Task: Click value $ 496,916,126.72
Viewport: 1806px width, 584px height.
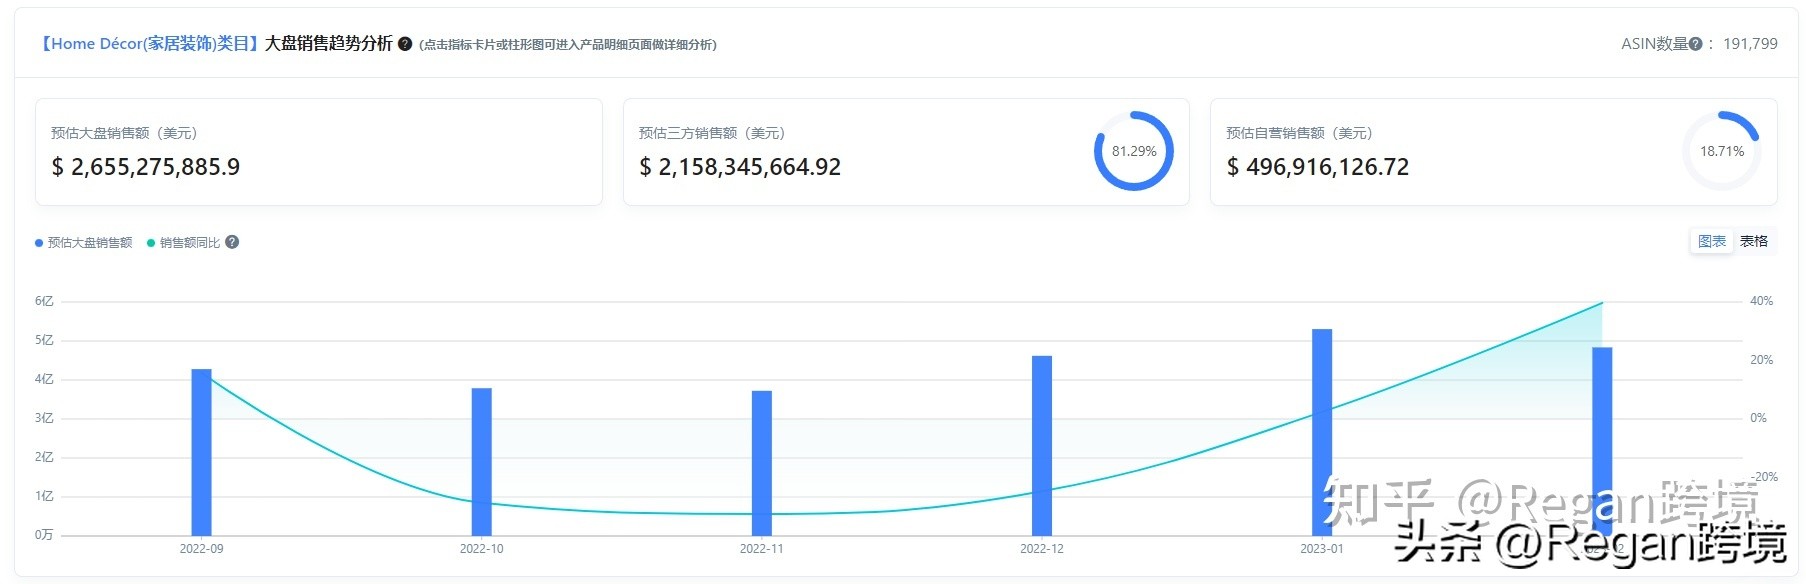Action: [1318, 167]
